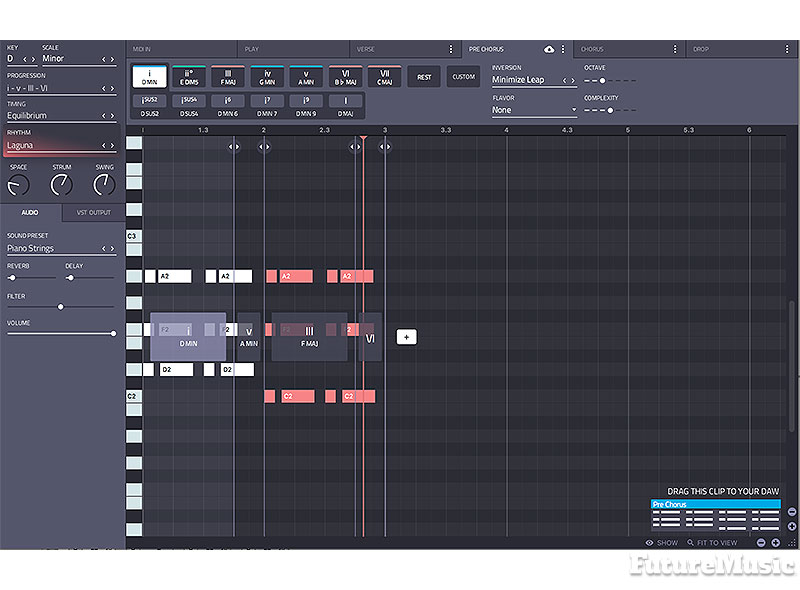Image resolution: width=800 pixels, height=590 pixels.
Task: Open the PLAY tab
Action: tap(293, 49)
